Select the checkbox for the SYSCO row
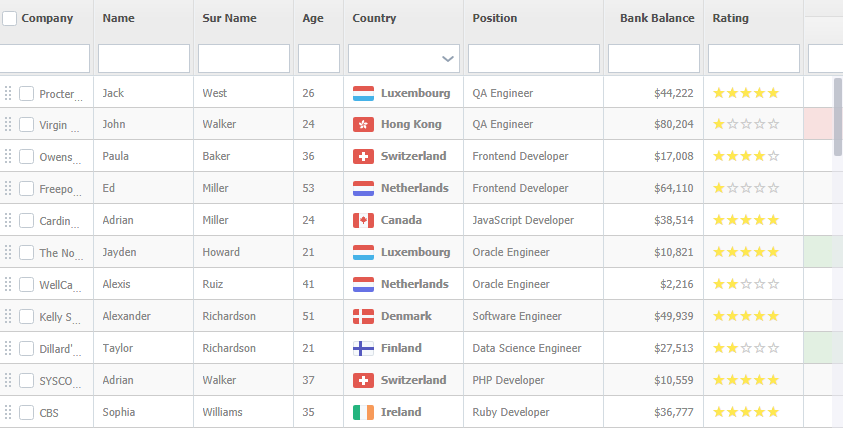 tap(26, 381)
